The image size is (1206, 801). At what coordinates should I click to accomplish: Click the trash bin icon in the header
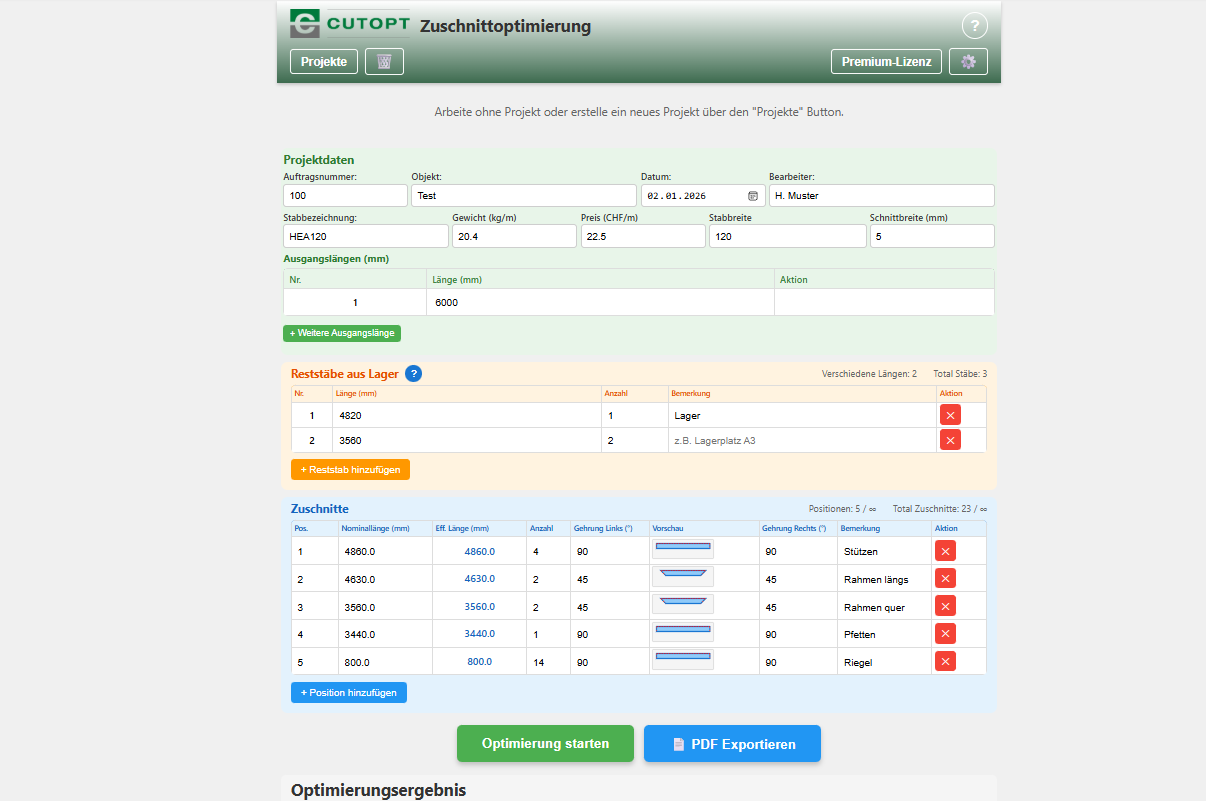point(384,61)
